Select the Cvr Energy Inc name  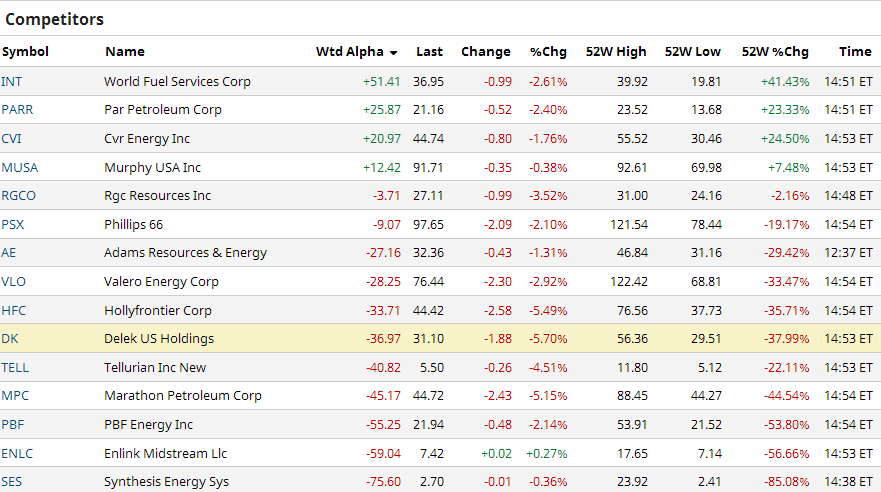pos(147,139)
